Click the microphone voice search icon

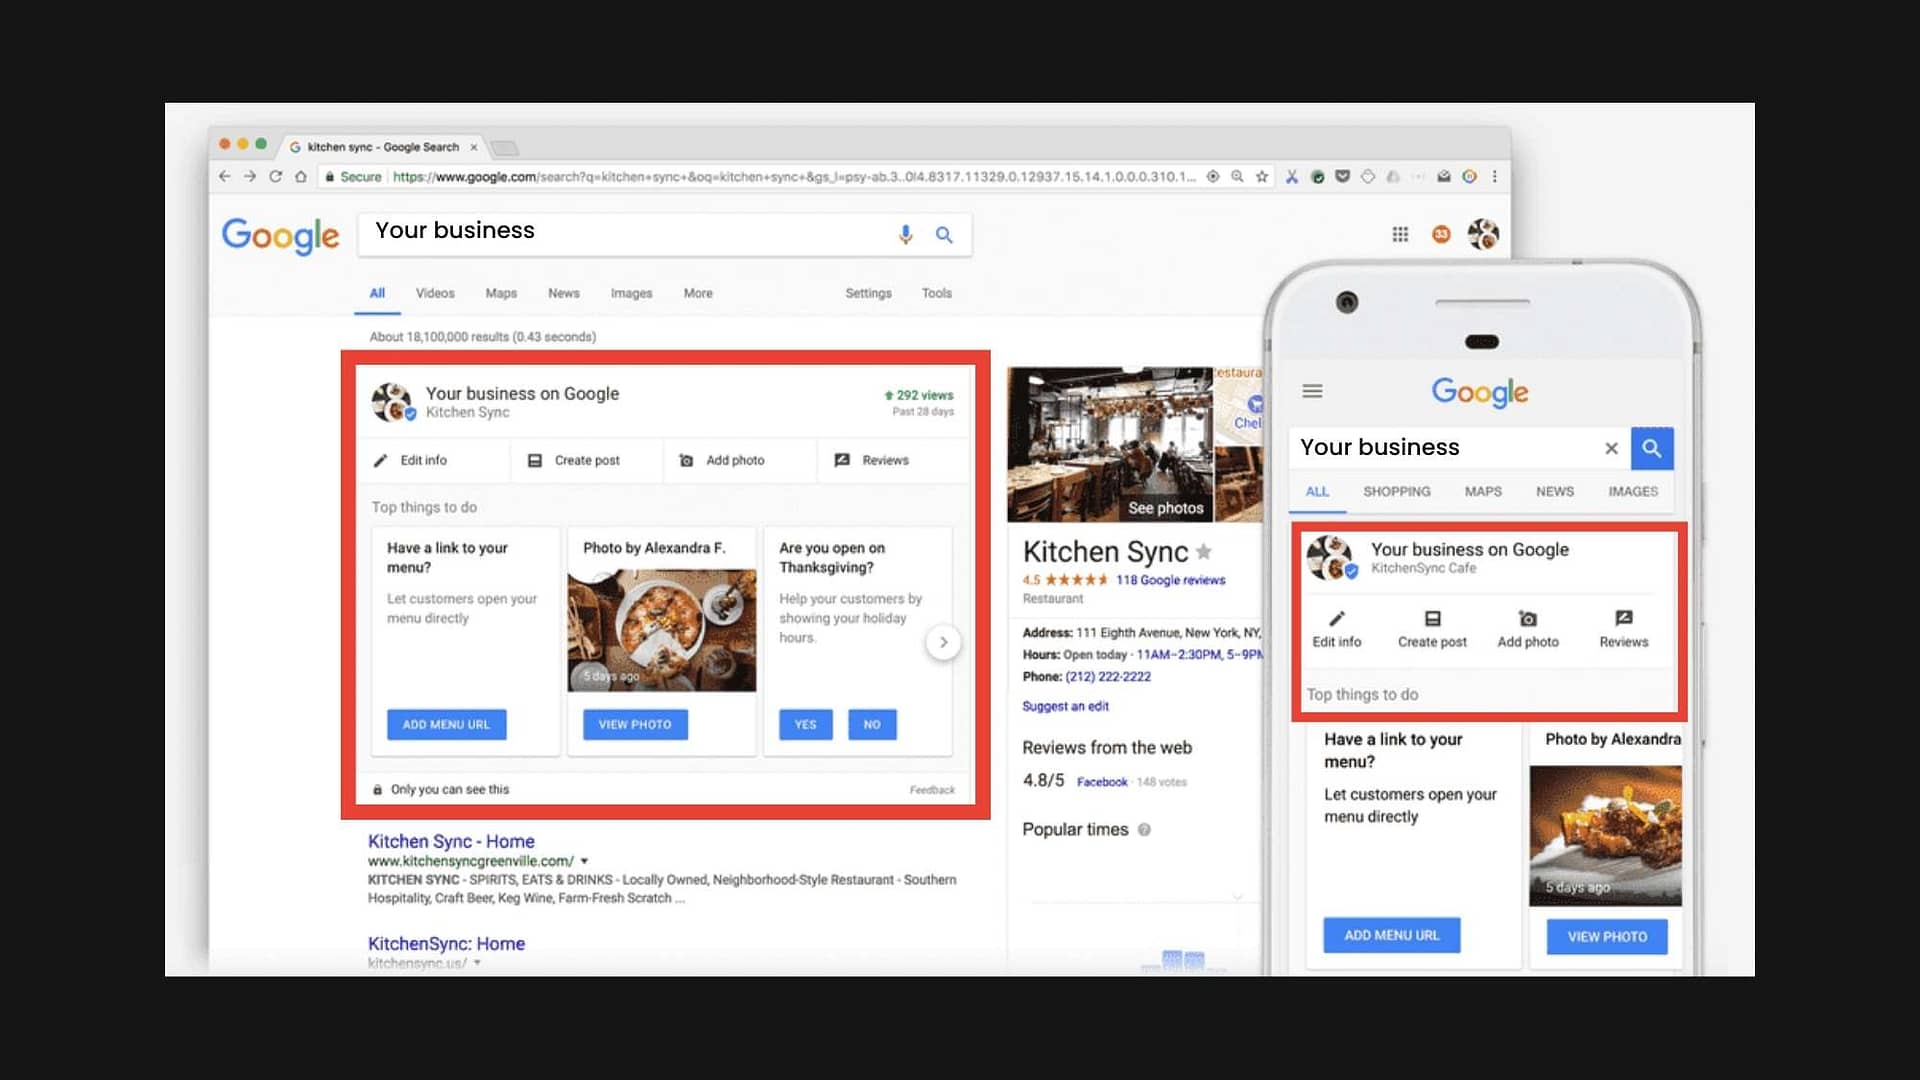coord(905,234)
